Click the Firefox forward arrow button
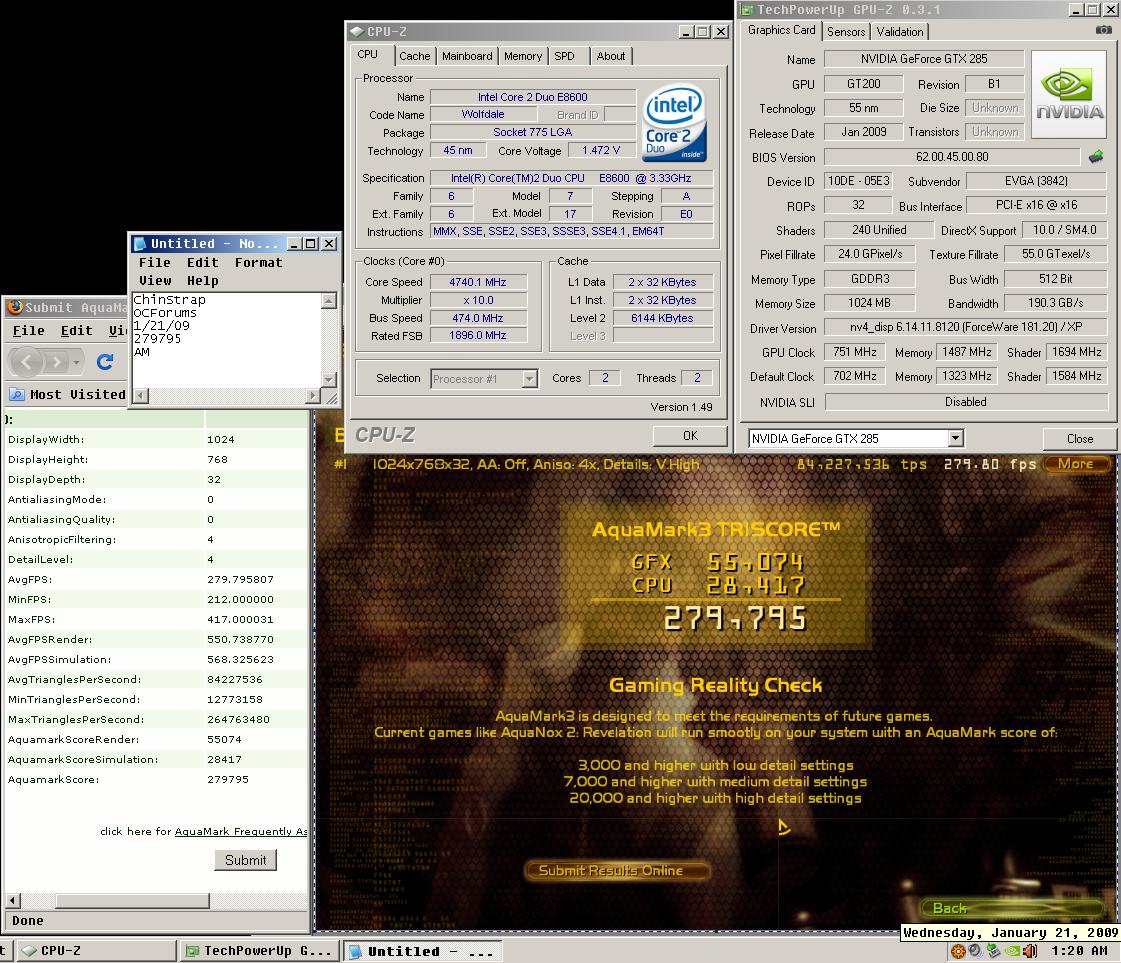This screenshot has width=1121, height=963. pyautogui.click(x=58, y=362)
